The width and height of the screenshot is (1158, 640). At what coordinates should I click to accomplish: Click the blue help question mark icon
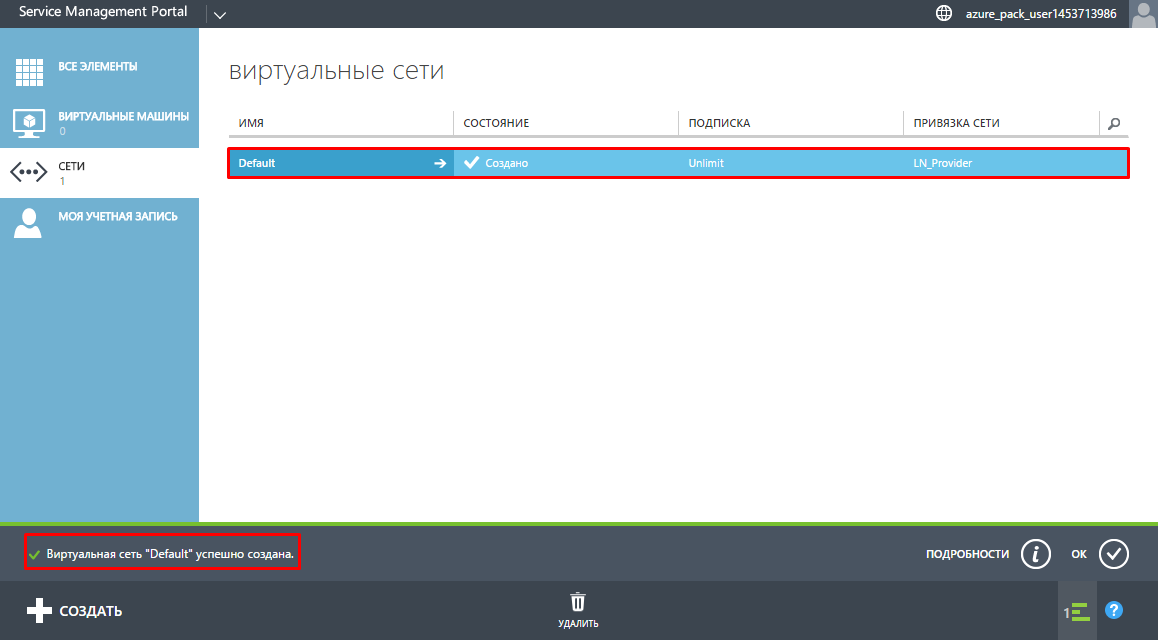tap(1114, 610)
